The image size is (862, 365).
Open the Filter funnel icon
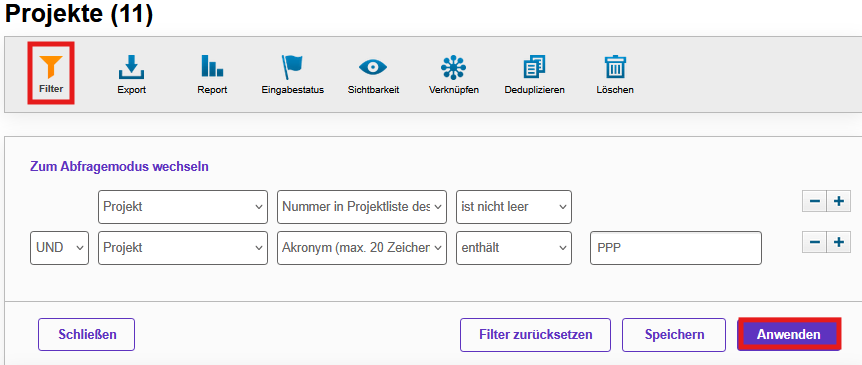tap(51, 67)
